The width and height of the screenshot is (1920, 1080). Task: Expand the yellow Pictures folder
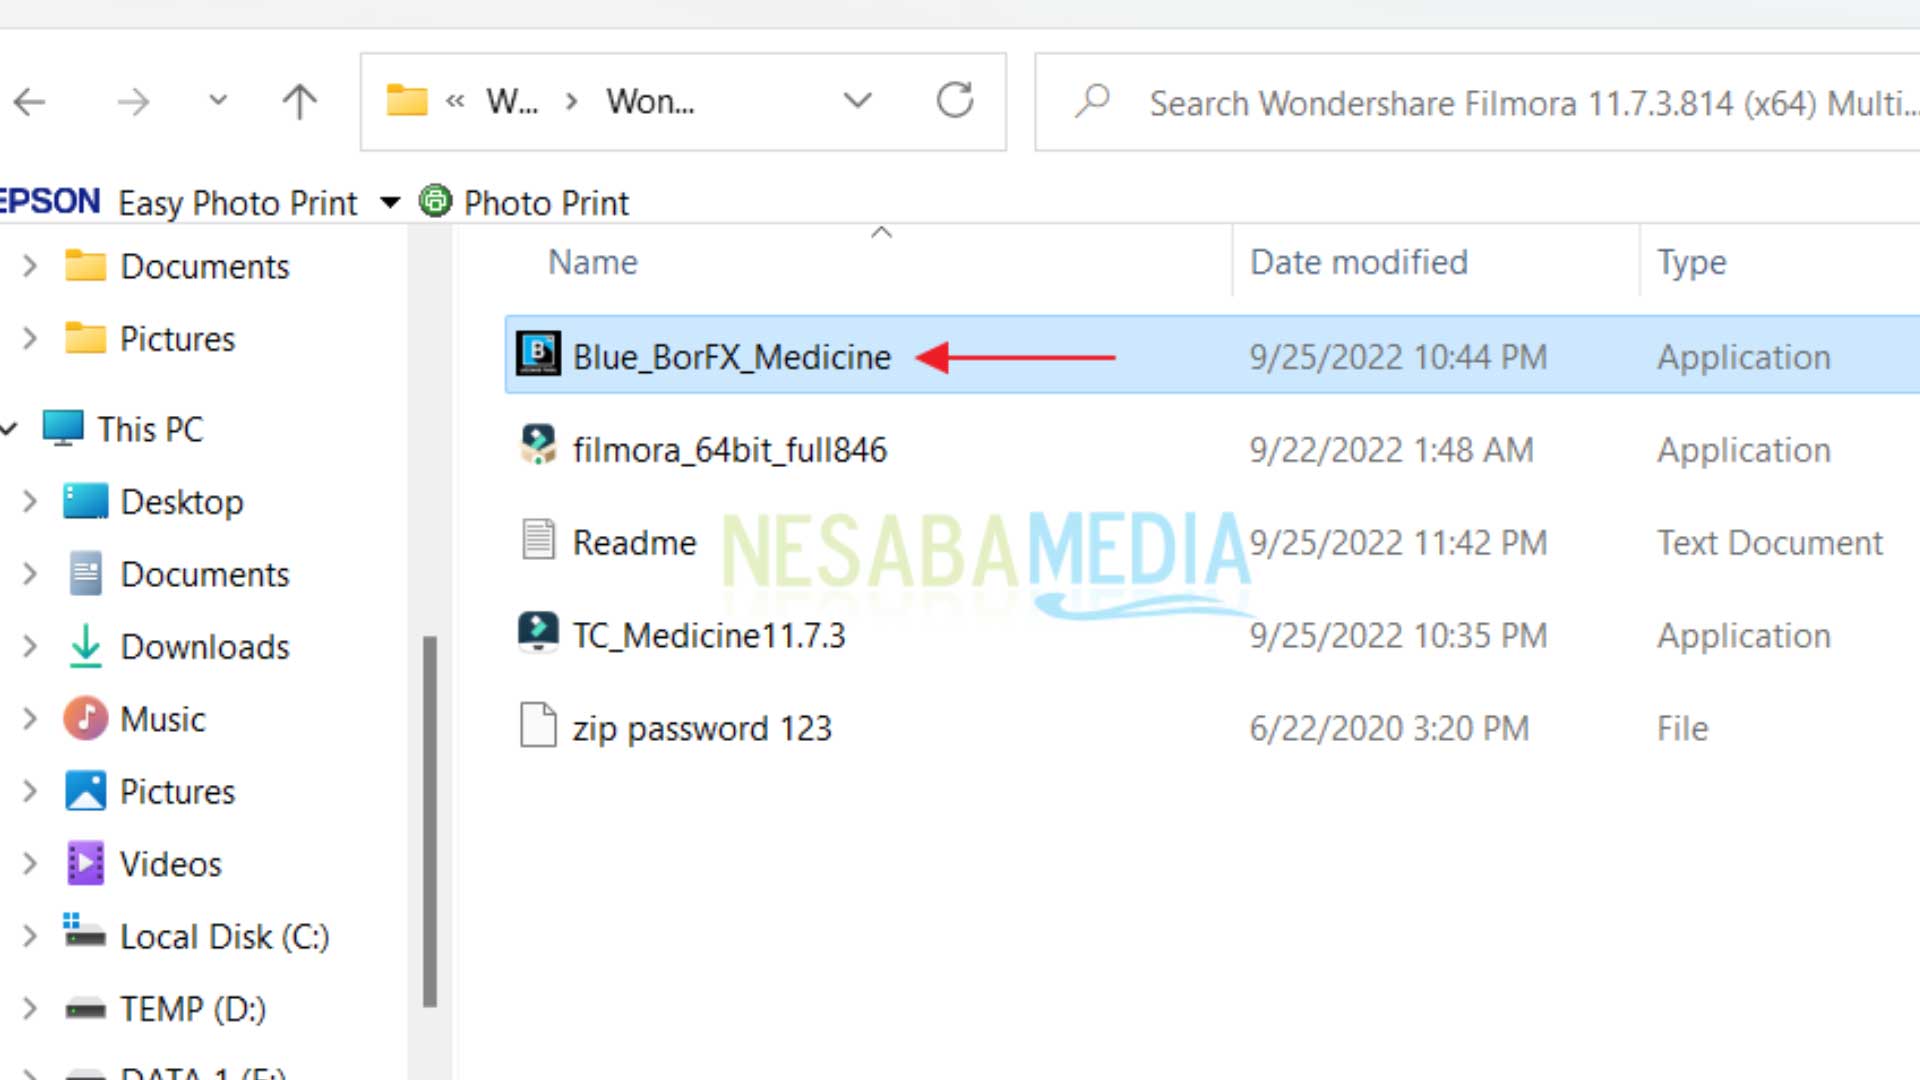pyautogui.click(x=30, y=339)
